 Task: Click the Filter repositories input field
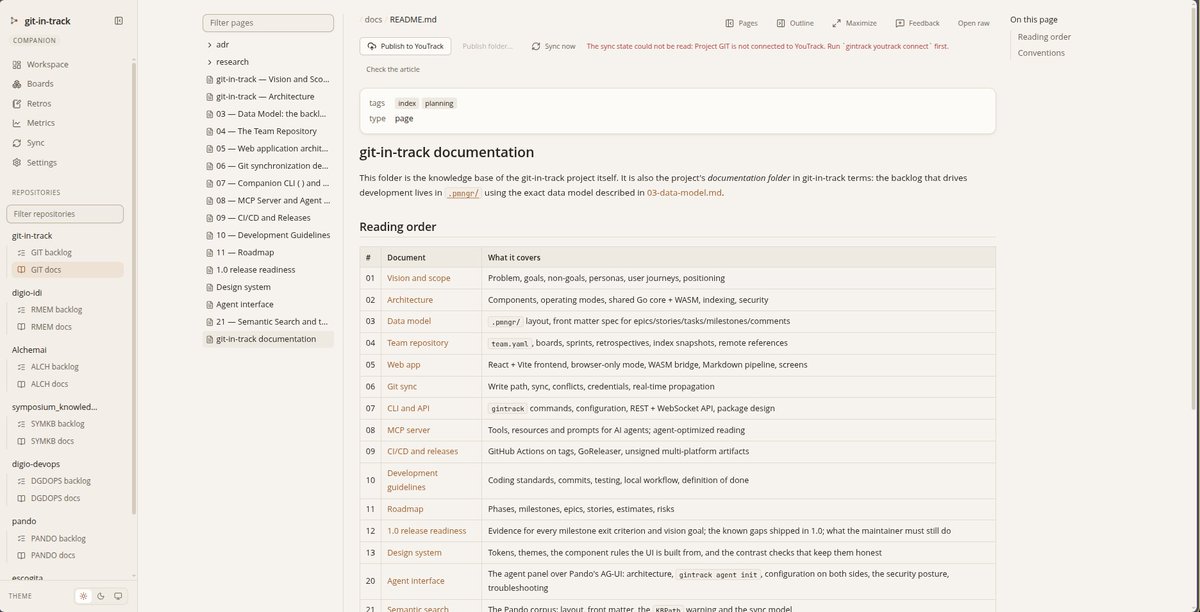[x=65, y=214]
